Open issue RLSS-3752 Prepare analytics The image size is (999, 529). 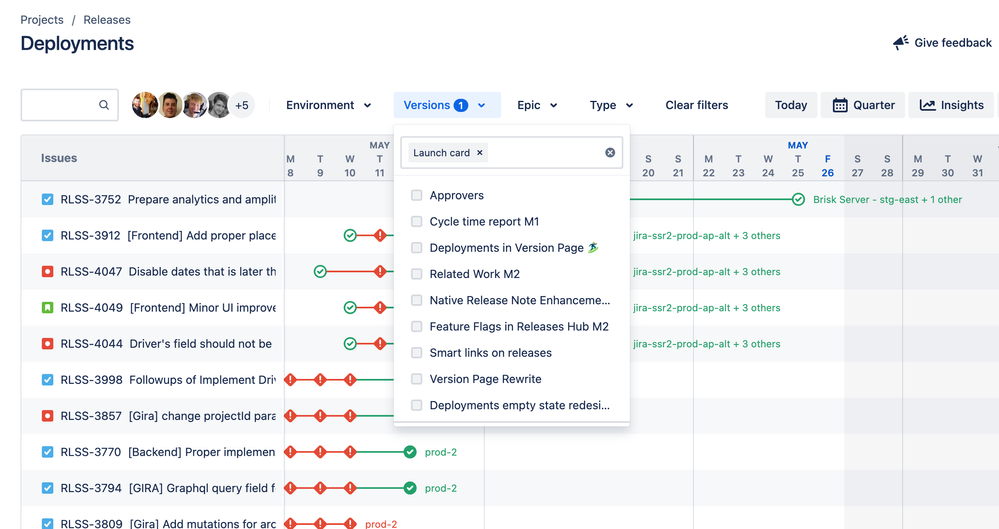[168, 199]
